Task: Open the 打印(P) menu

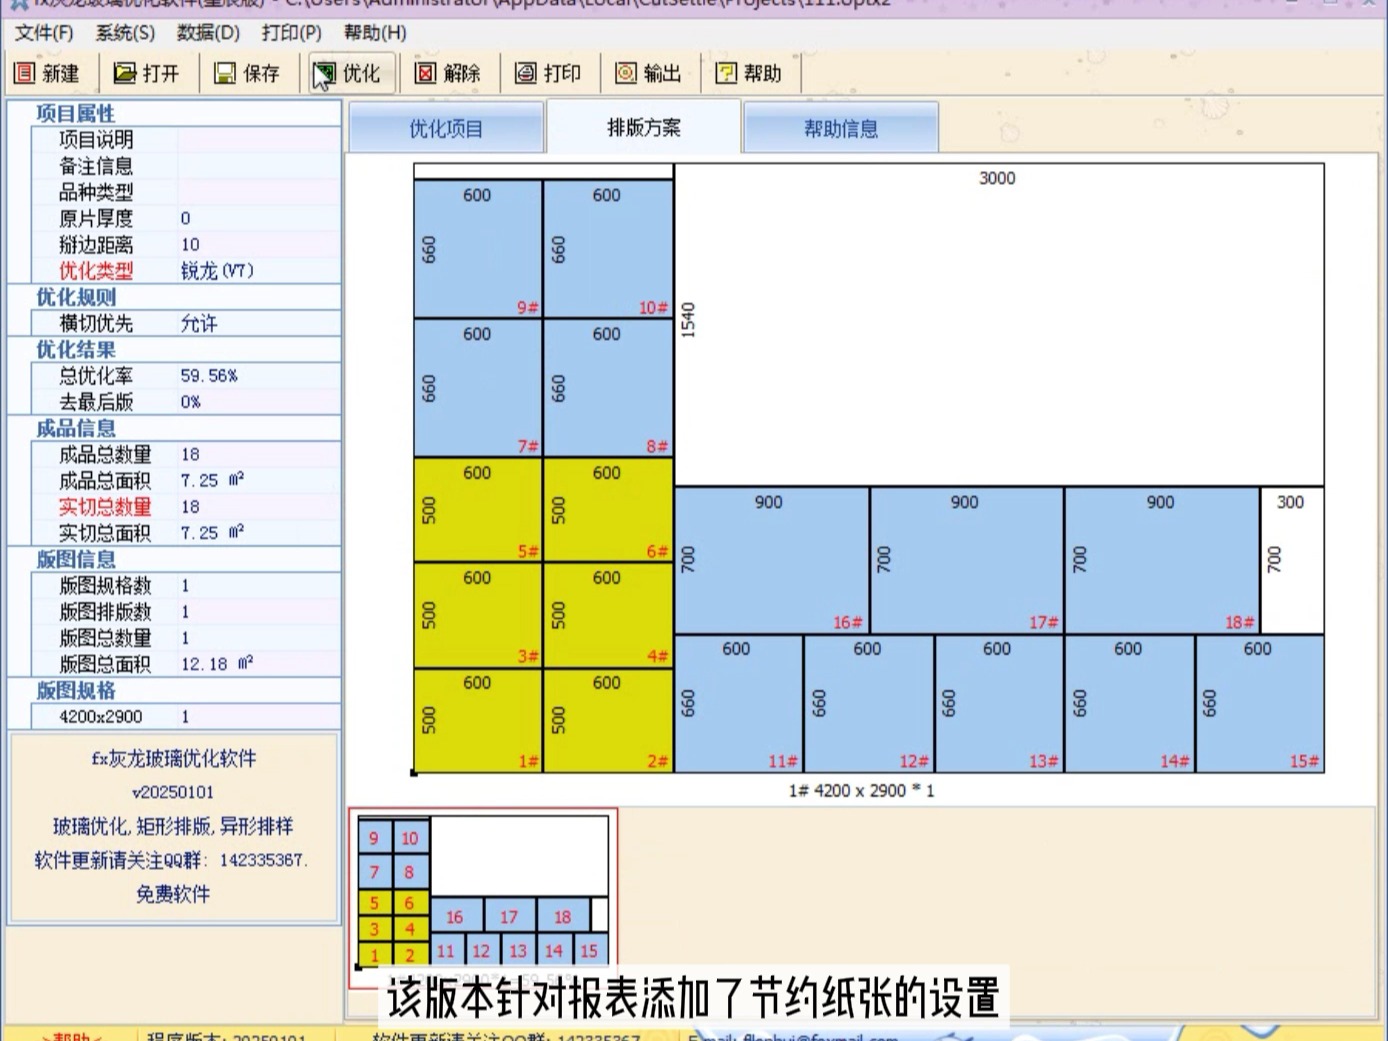Action: point(291,33)
